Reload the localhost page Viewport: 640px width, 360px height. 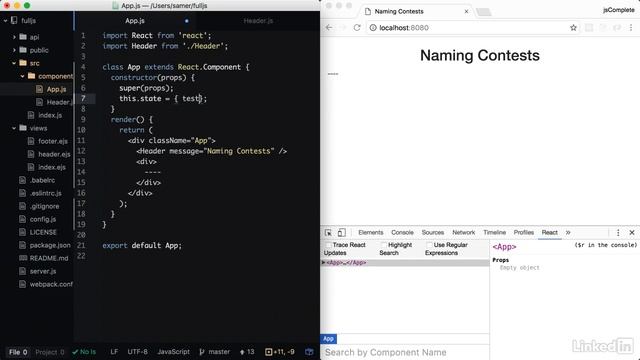(x=357, y=28)
